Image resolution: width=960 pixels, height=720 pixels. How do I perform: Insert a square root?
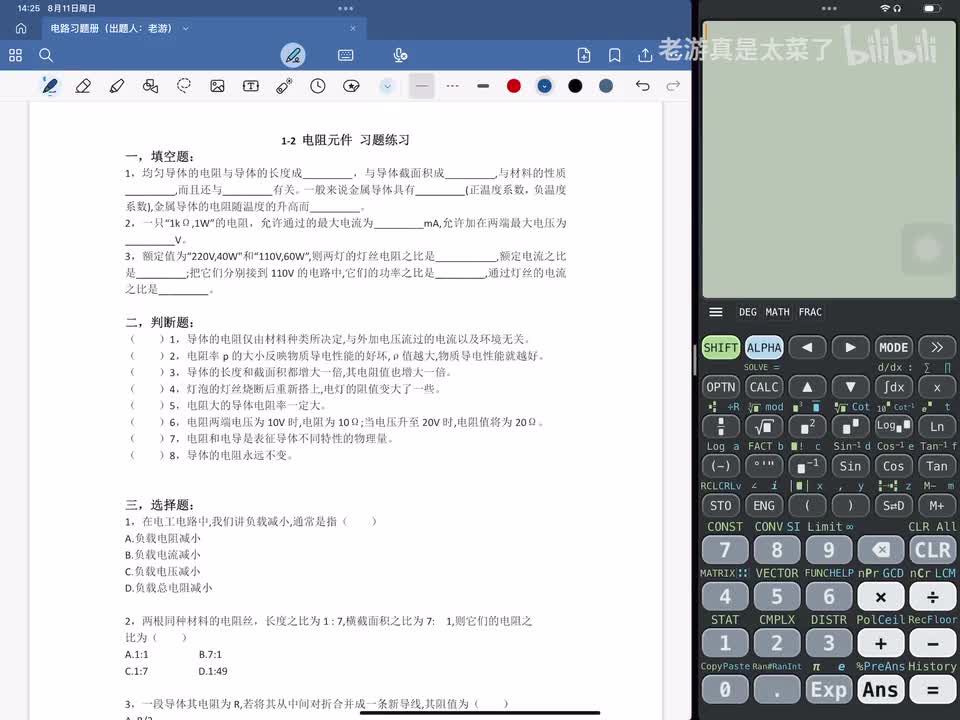click(764, 427)
